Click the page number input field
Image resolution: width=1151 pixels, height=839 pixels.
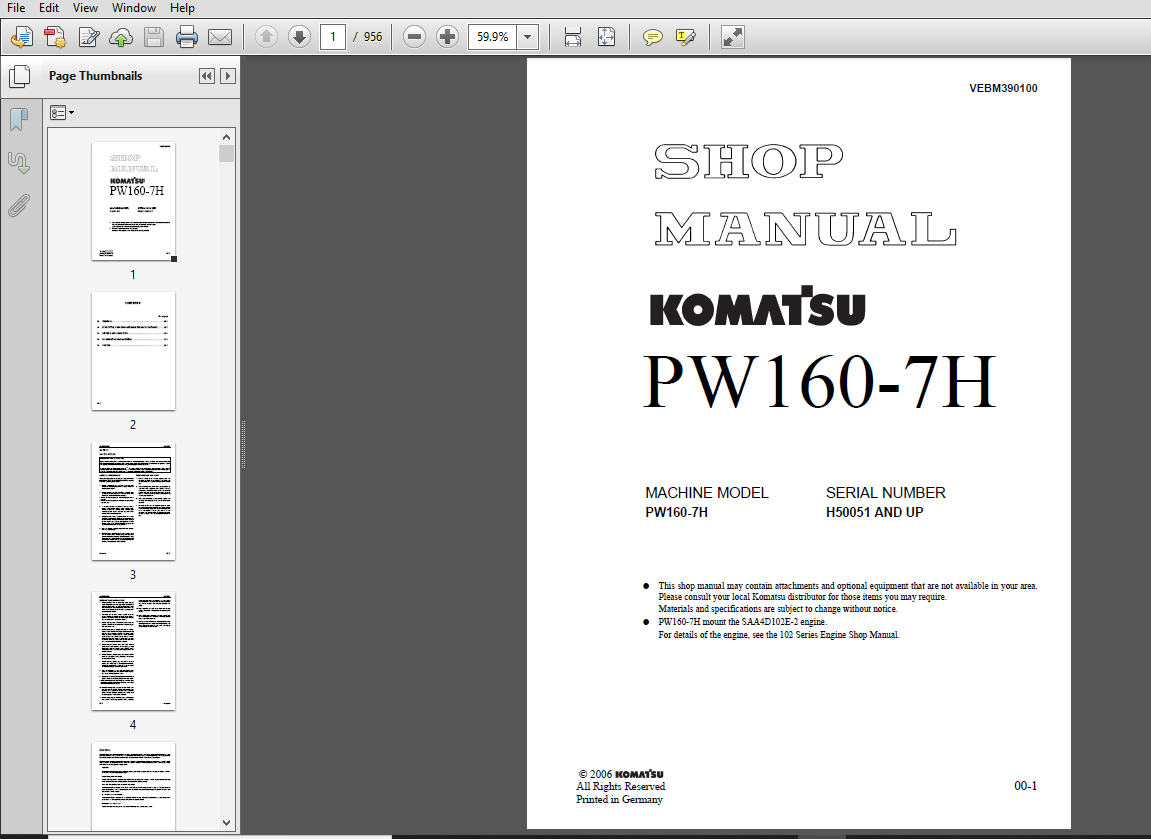[333, 37]
